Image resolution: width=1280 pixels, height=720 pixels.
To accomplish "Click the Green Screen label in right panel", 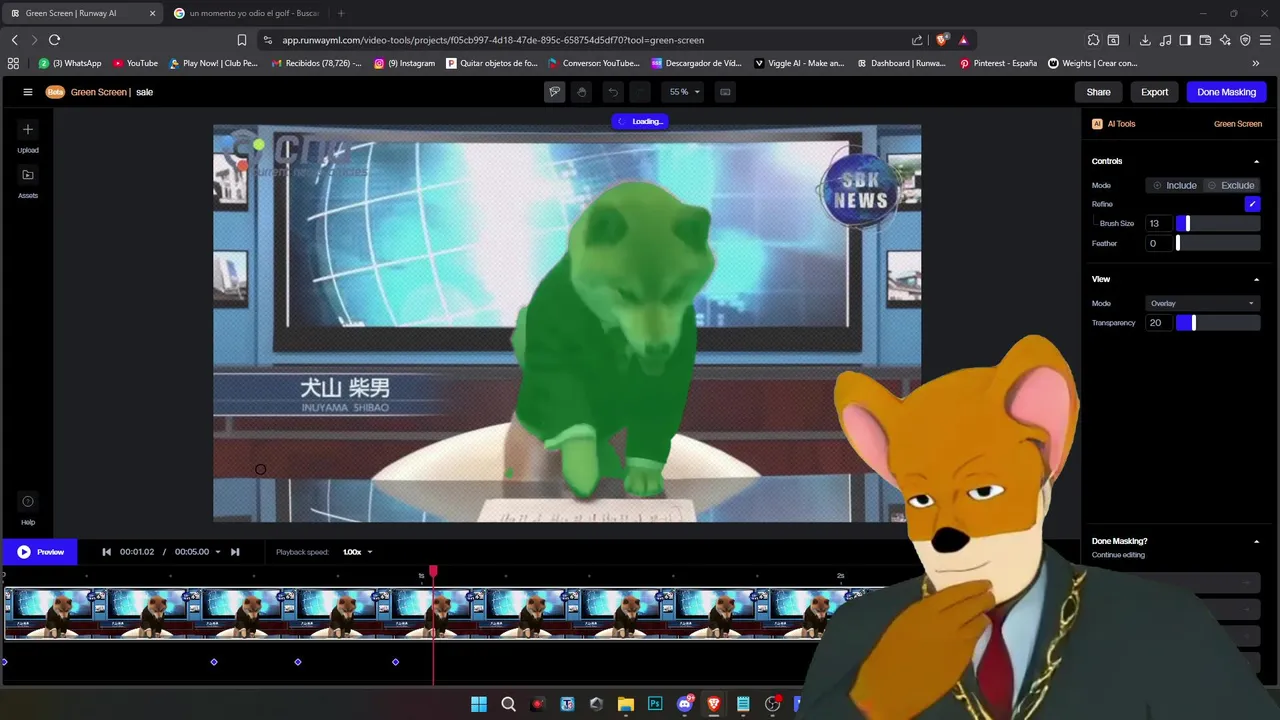I will click(1237, 124).
